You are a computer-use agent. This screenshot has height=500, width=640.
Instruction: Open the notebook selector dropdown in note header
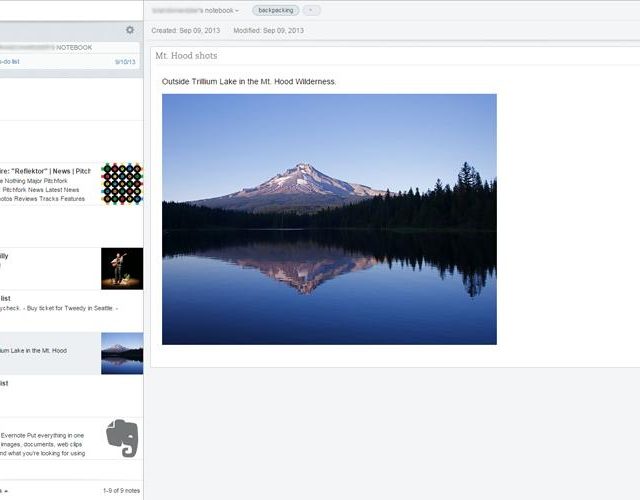pos(196,11)
